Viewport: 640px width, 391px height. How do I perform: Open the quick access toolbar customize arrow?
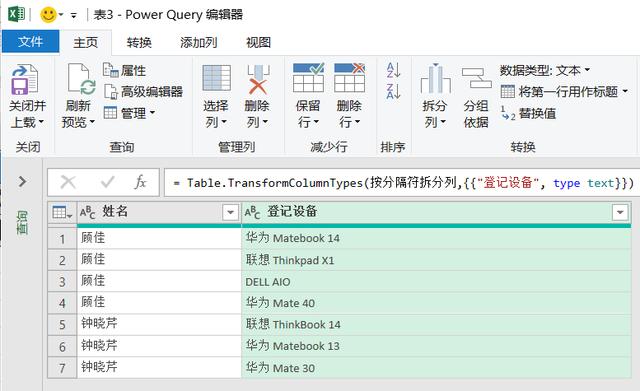coord(73,16)
